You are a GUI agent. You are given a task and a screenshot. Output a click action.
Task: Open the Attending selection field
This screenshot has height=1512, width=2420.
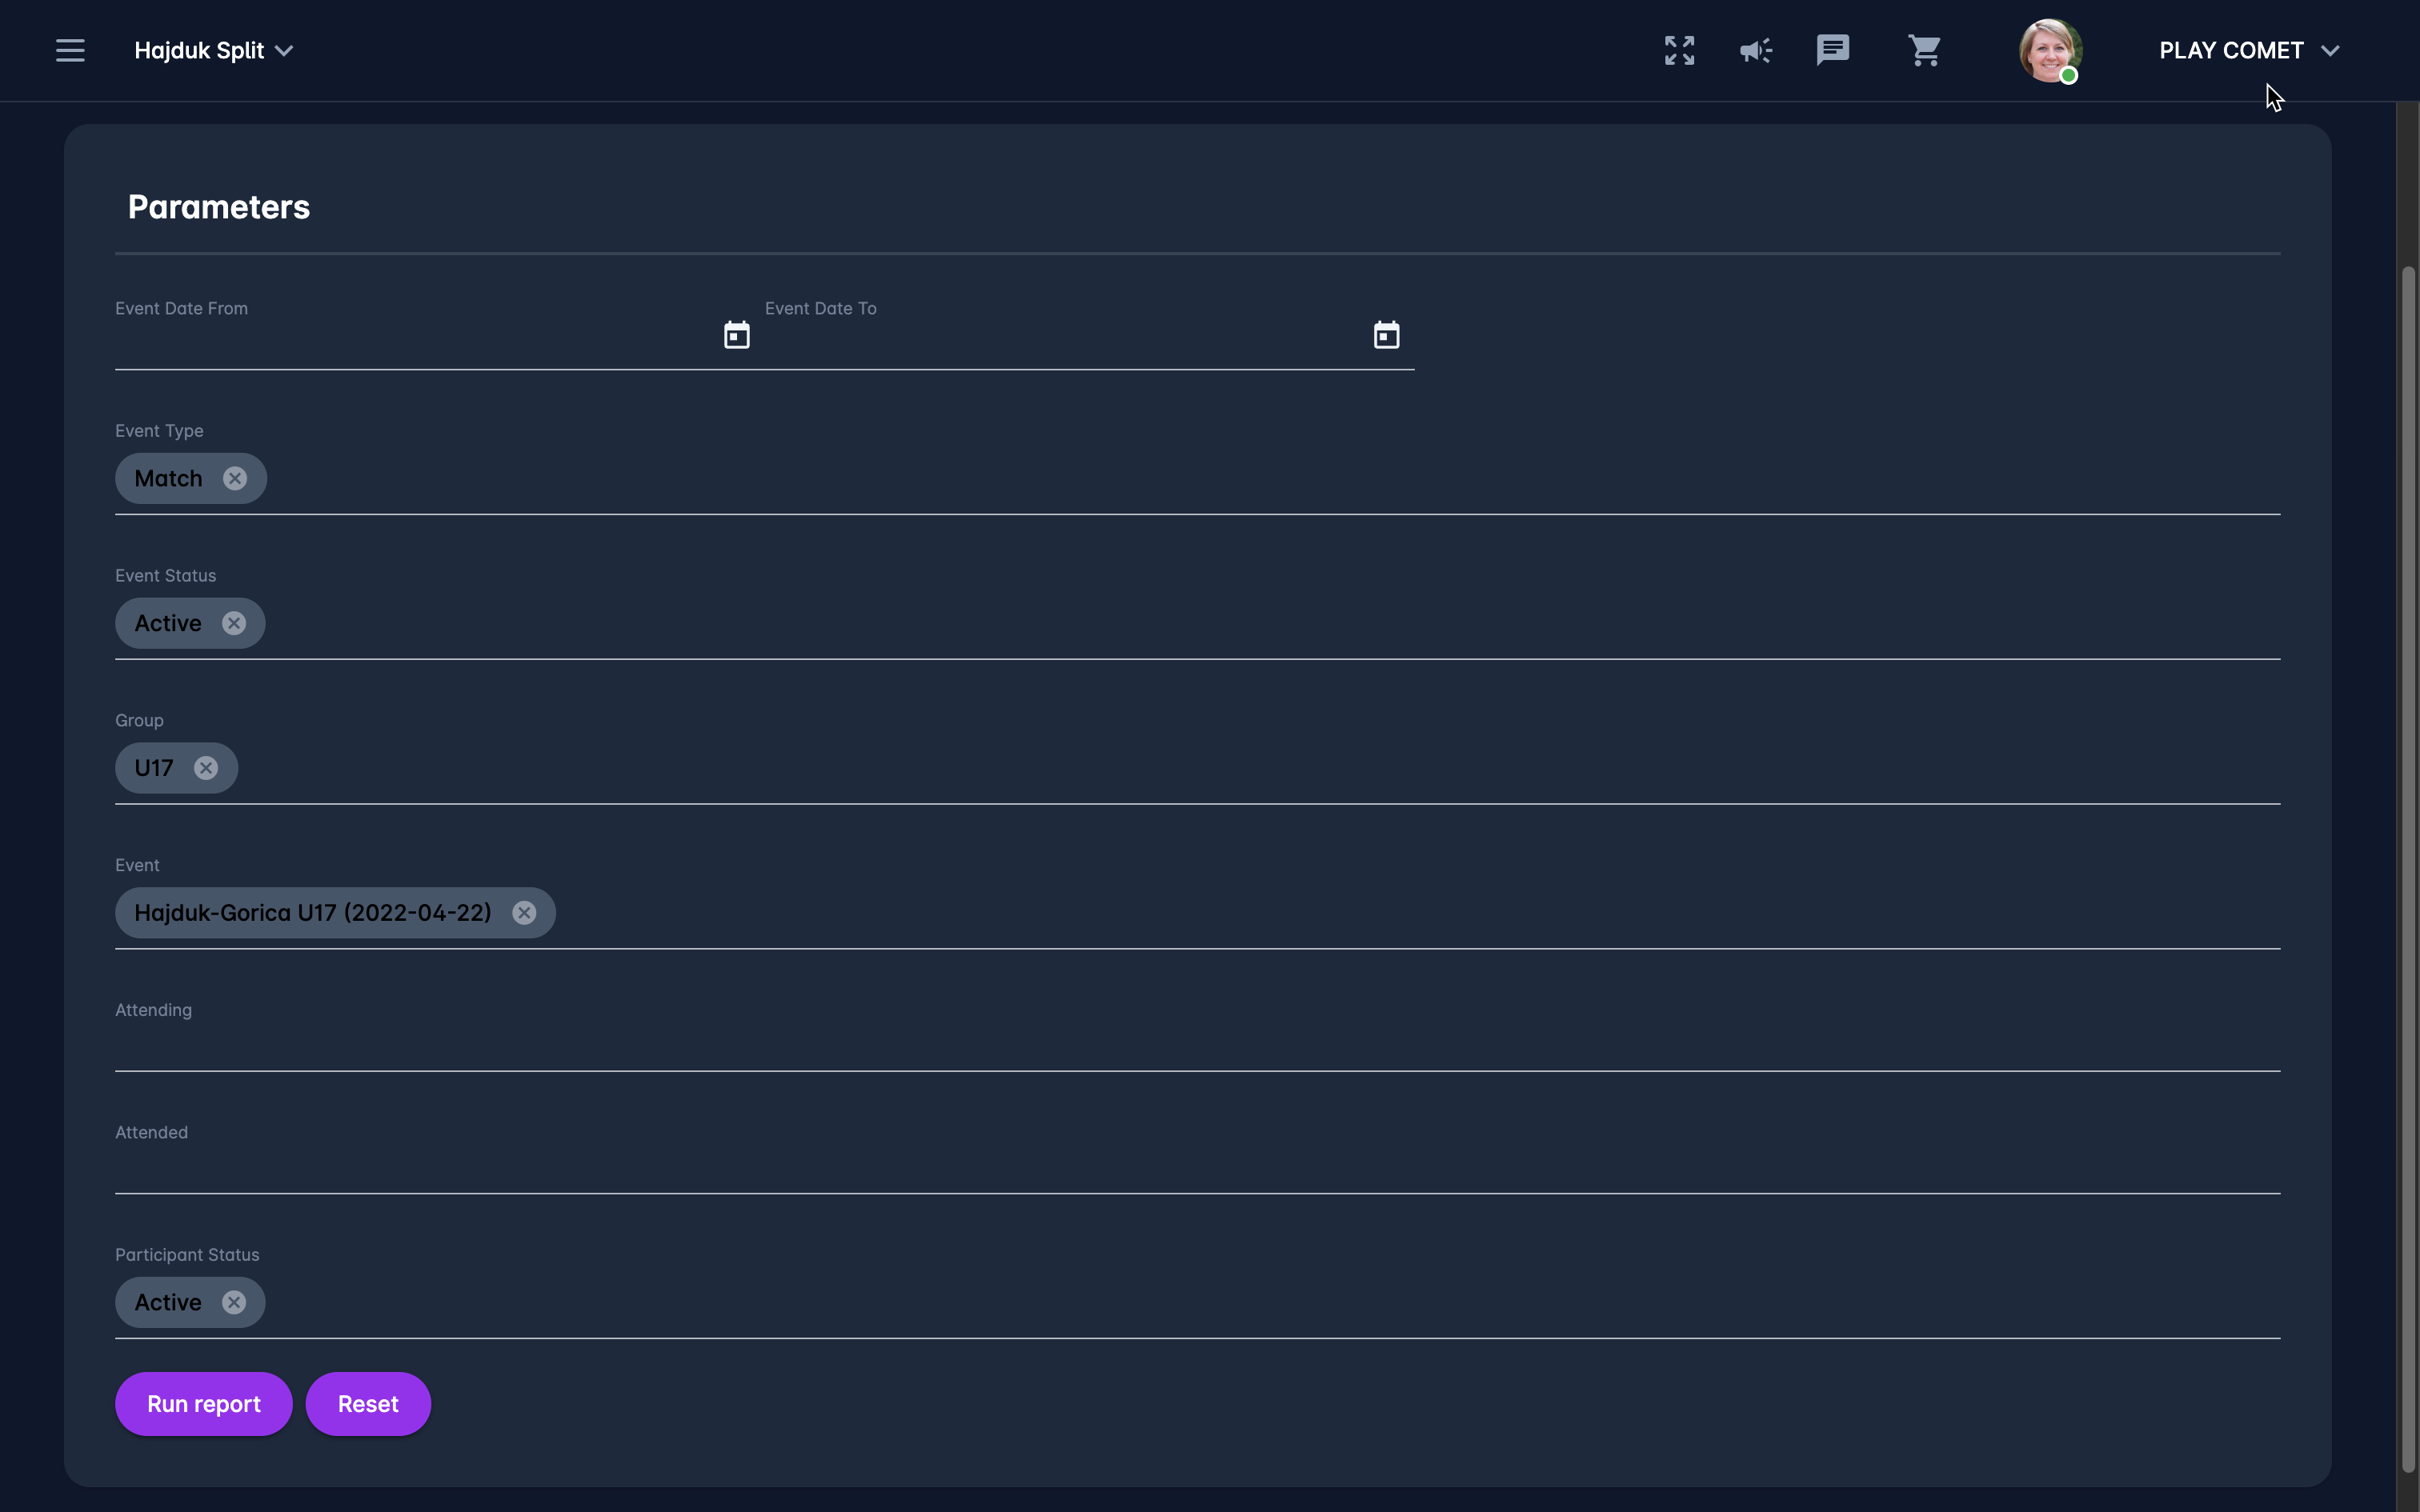(x=1196, y=1046)
